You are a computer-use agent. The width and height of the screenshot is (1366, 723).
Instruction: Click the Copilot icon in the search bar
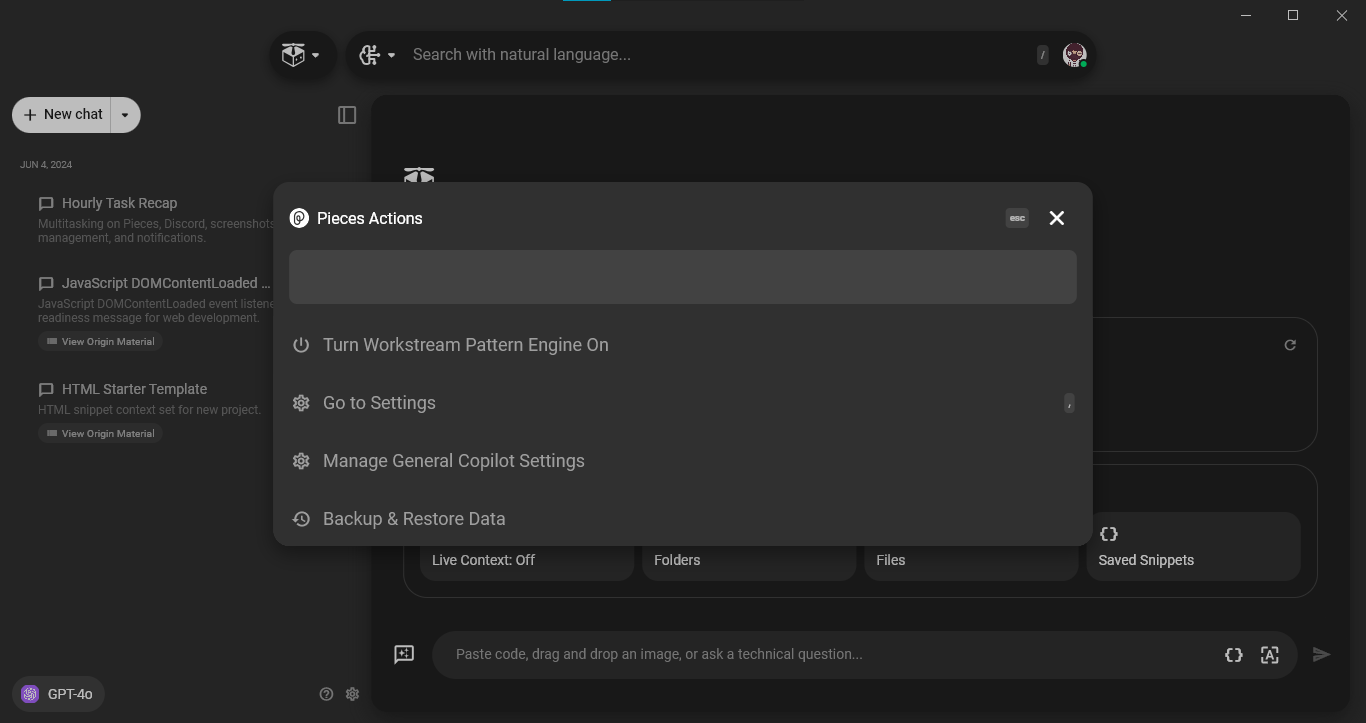coord(369,55)
